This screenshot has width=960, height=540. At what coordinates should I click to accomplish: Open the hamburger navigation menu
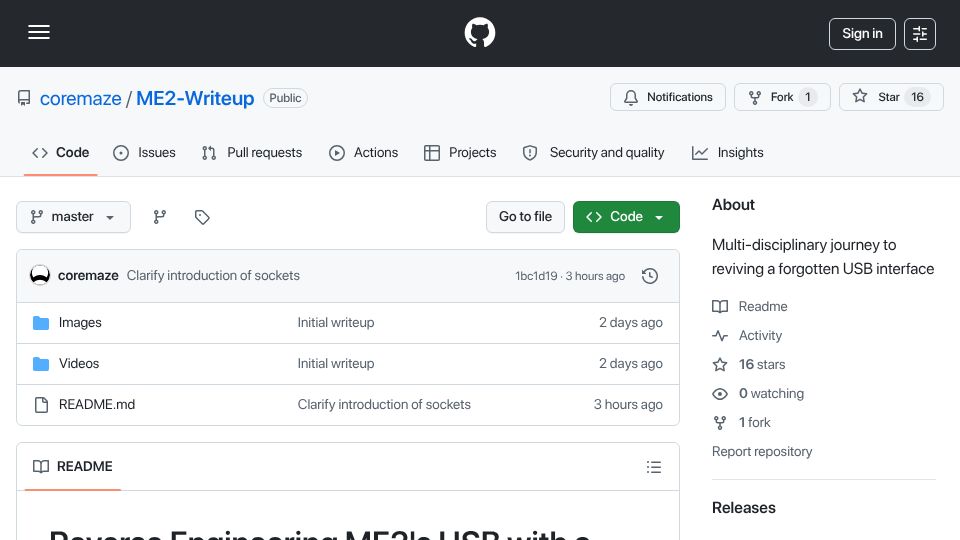click(39, 32)
